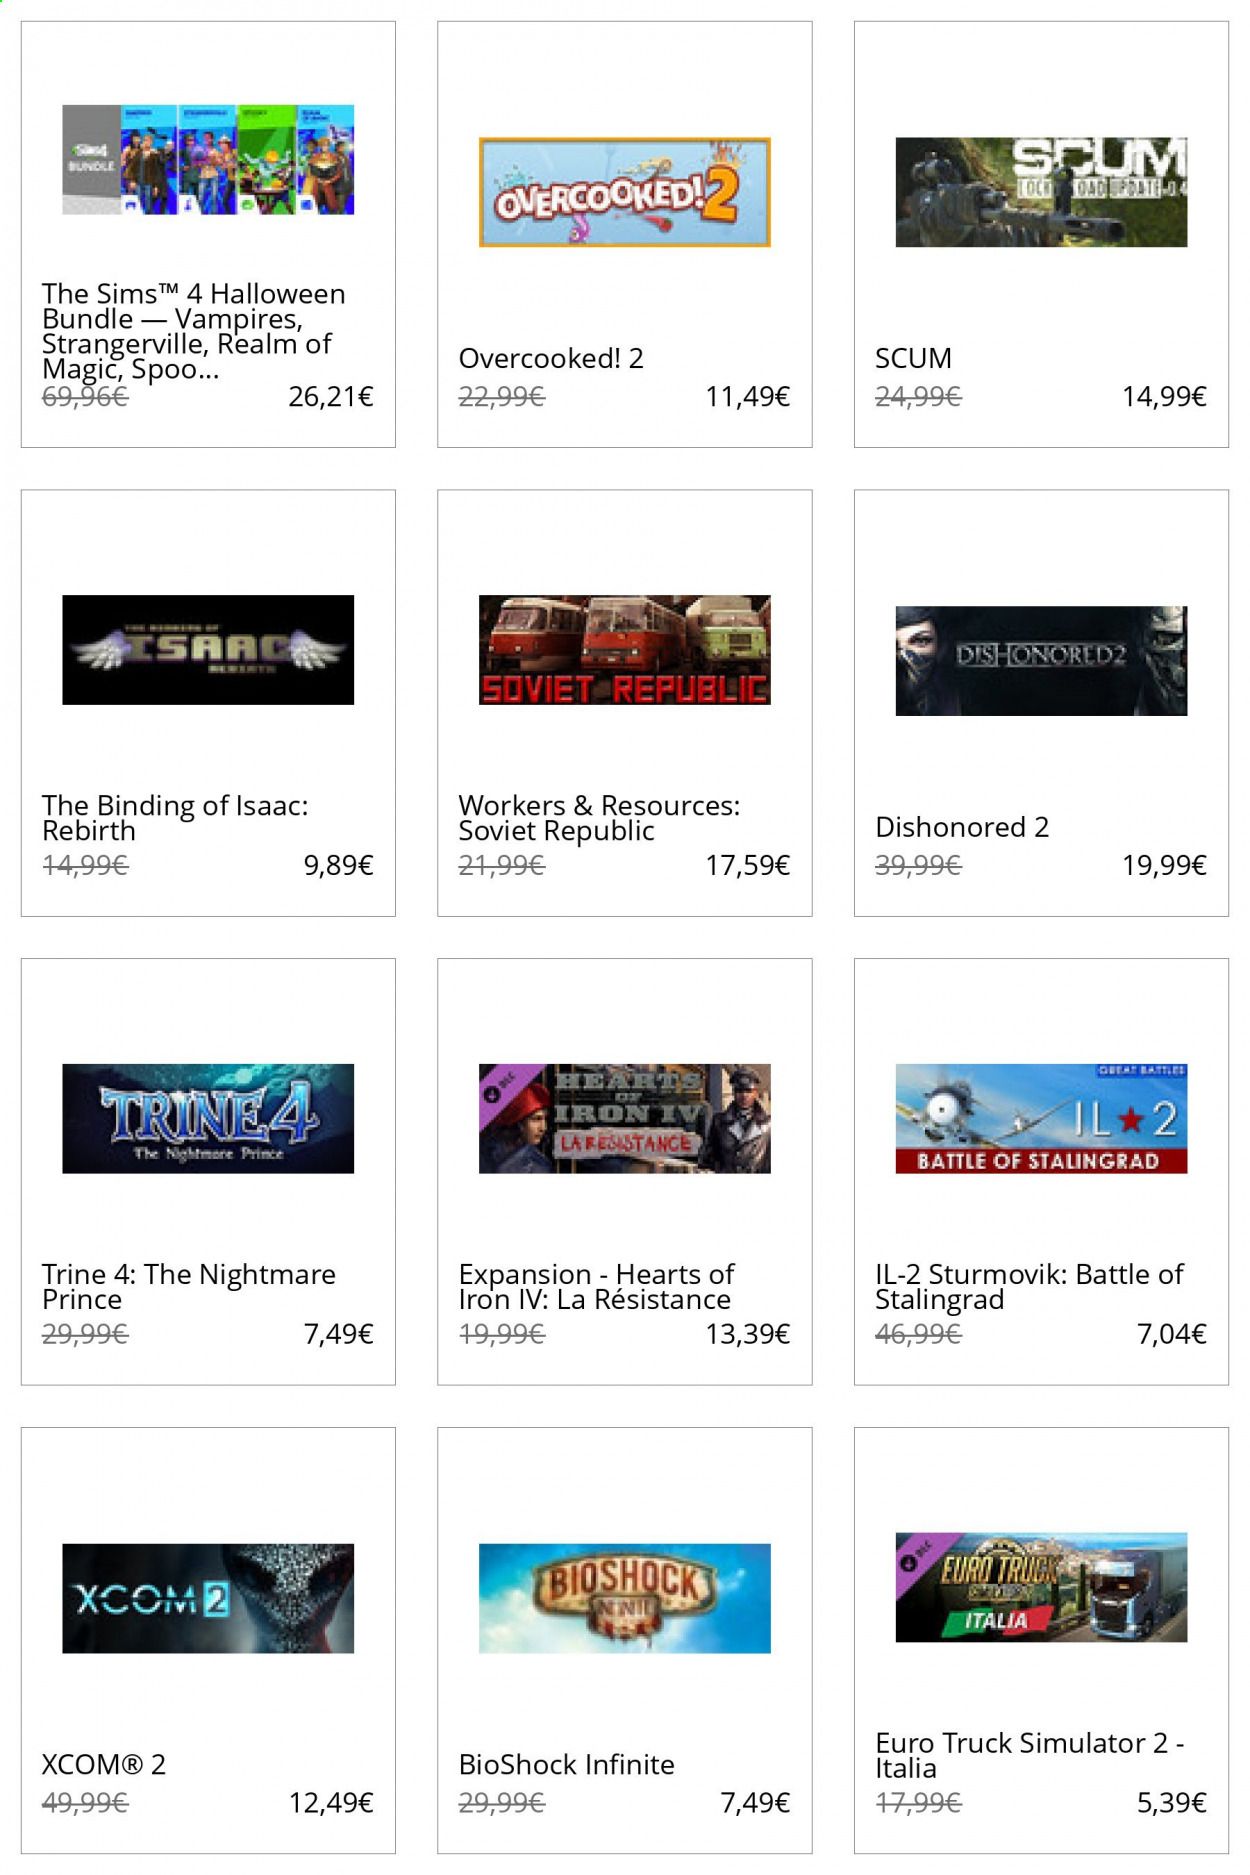The height and width of the screenshot is (1875, 1250).
Task: Select the Binding of Isaac Rebirth banner
Action: tap(208, 650)
